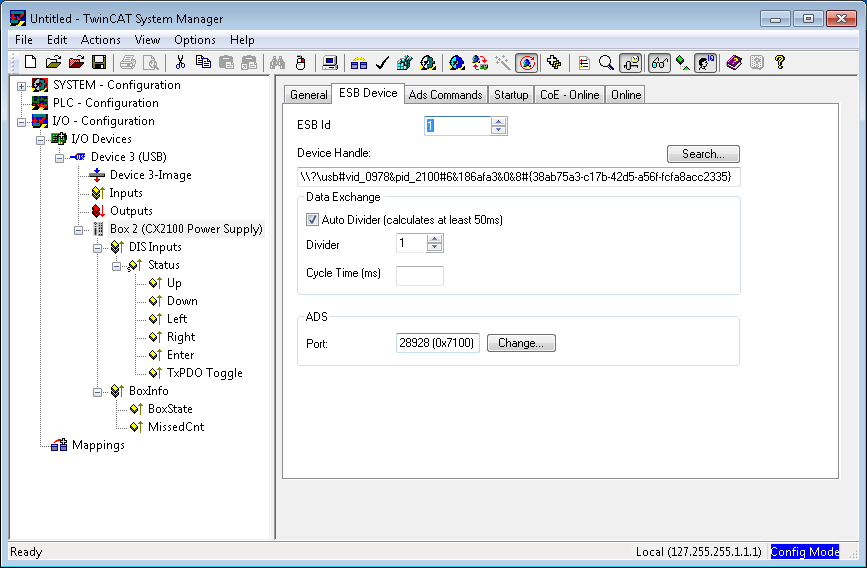Switch to the General tab
The height and width of the screenshot is (568, 867).
click(309, 95)
